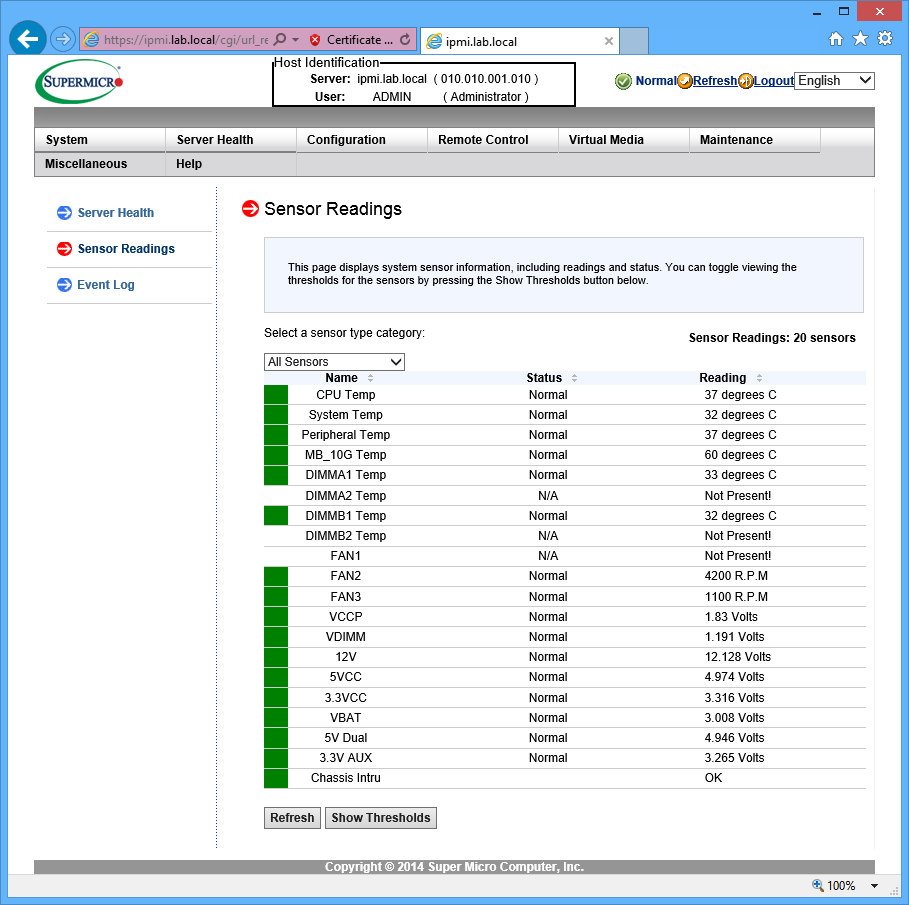Image resolution: width=909 pixels, height=905 pixels.
Task: Click the Logout link
Action: [x=774, y=81]
